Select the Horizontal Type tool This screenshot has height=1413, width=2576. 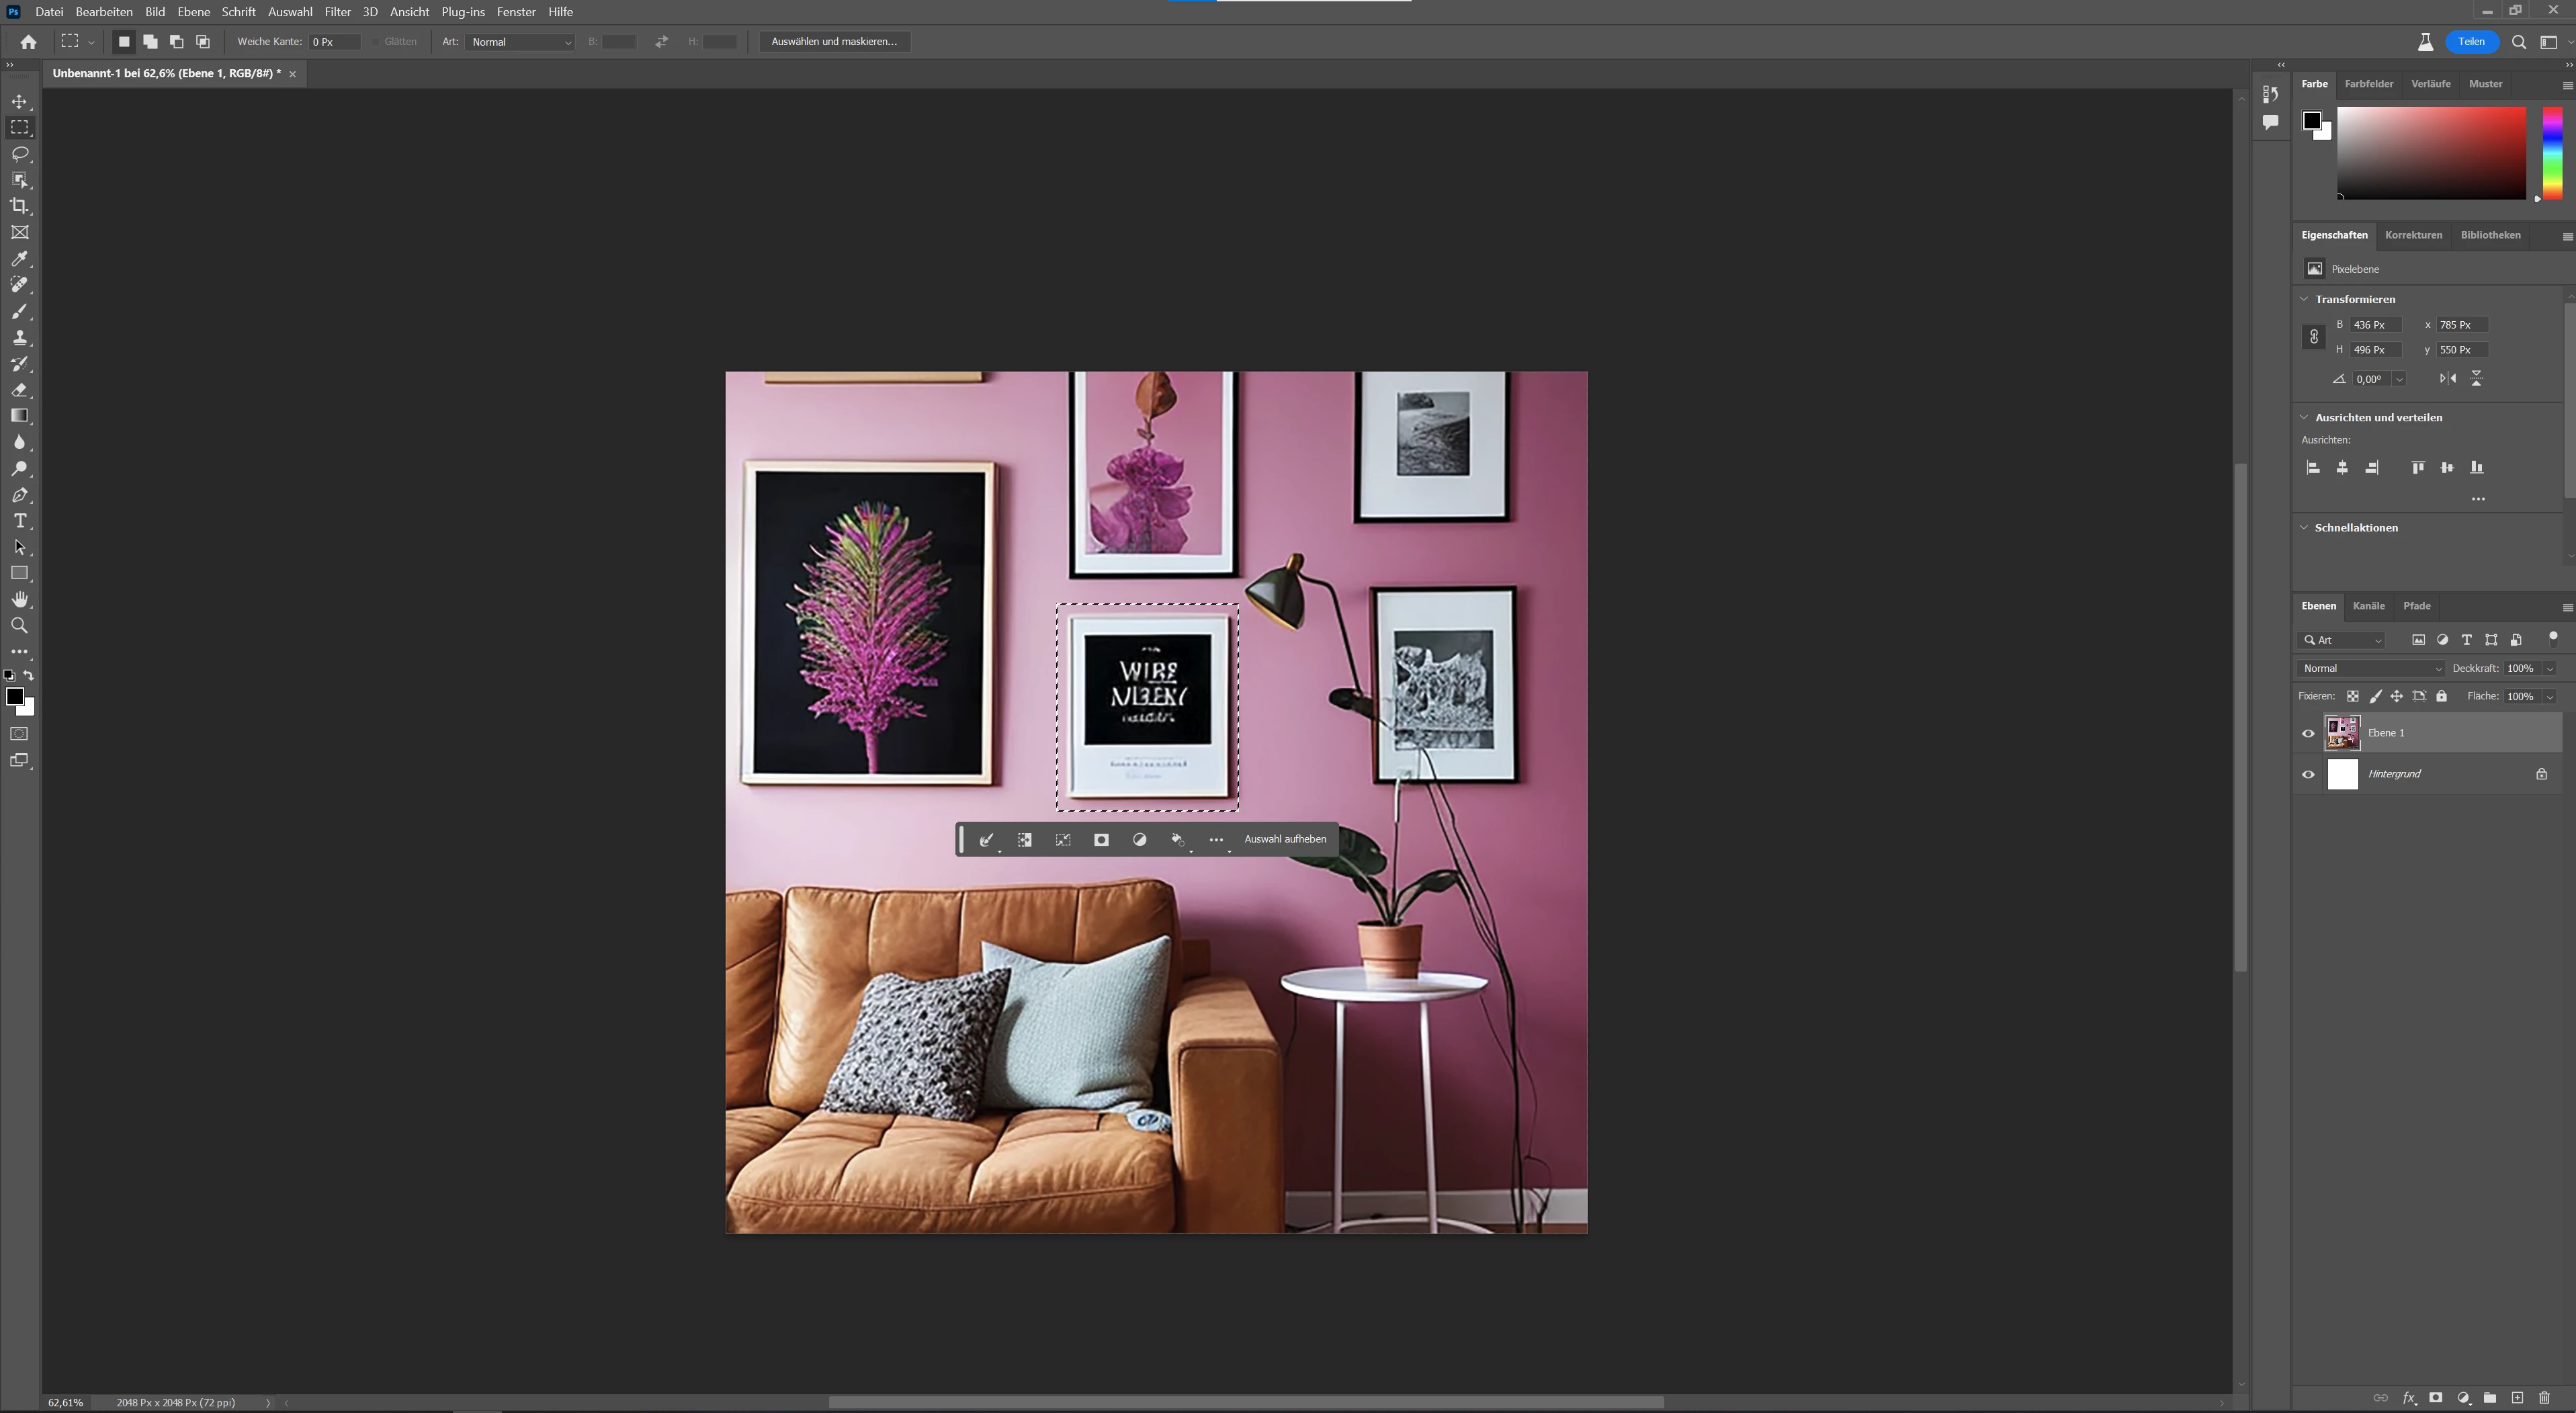click(20, 521)
